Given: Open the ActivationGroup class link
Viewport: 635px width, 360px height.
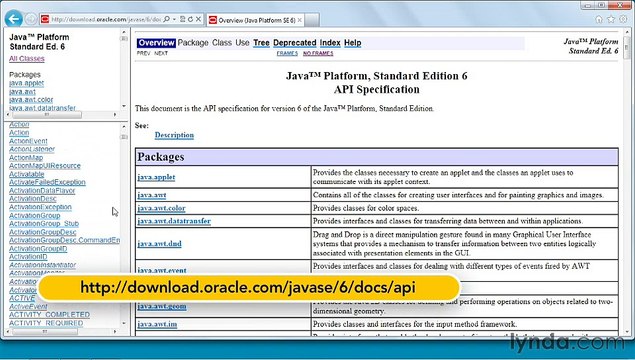Looking at the screenshot, I should tap(34, 215).
